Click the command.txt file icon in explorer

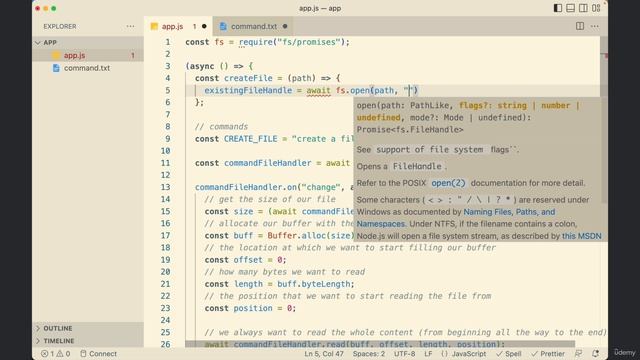coord(56,68)
